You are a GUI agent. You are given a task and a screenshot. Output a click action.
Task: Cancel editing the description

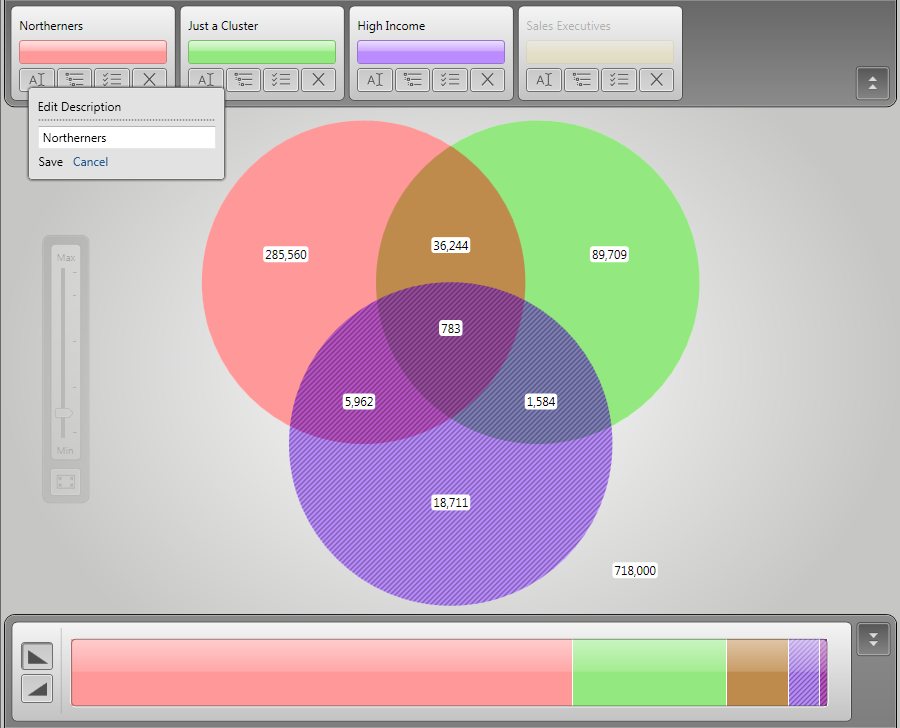click(x=90, y=162)
